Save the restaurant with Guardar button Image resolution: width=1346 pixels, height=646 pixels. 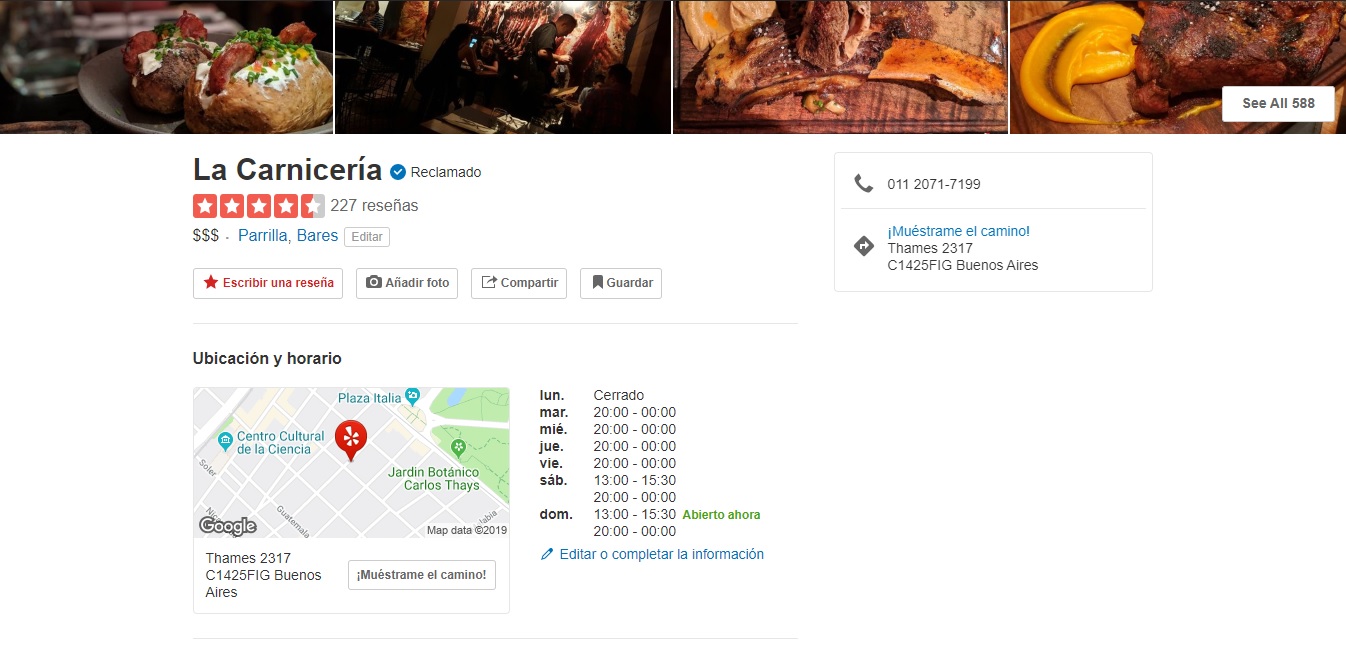click(621, 283)
